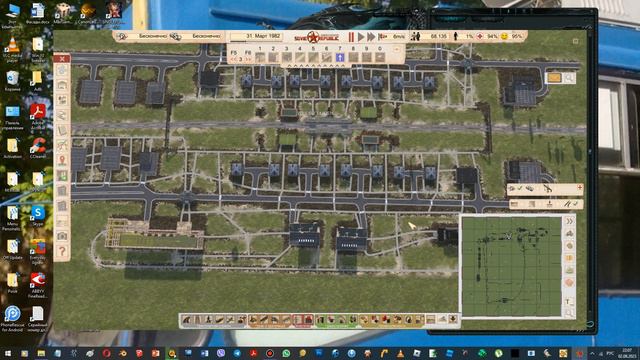Image resolution: width=640 pixels, height=360 pixels.
Task: Click the camera screenshot icon in left panel
Action: coord(62,236)
